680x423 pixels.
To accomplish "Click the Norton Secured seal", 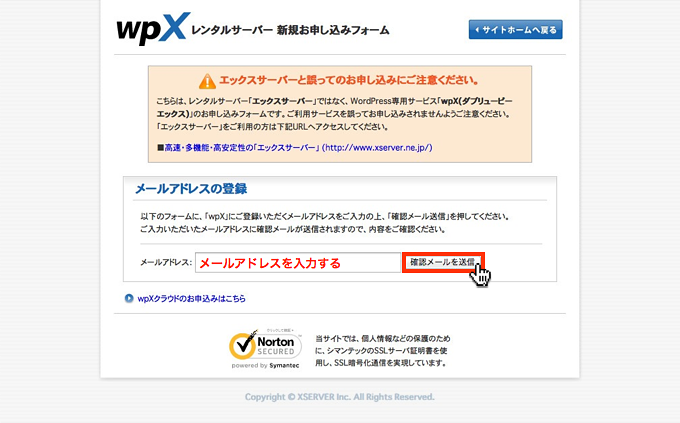I will point(265,348).
